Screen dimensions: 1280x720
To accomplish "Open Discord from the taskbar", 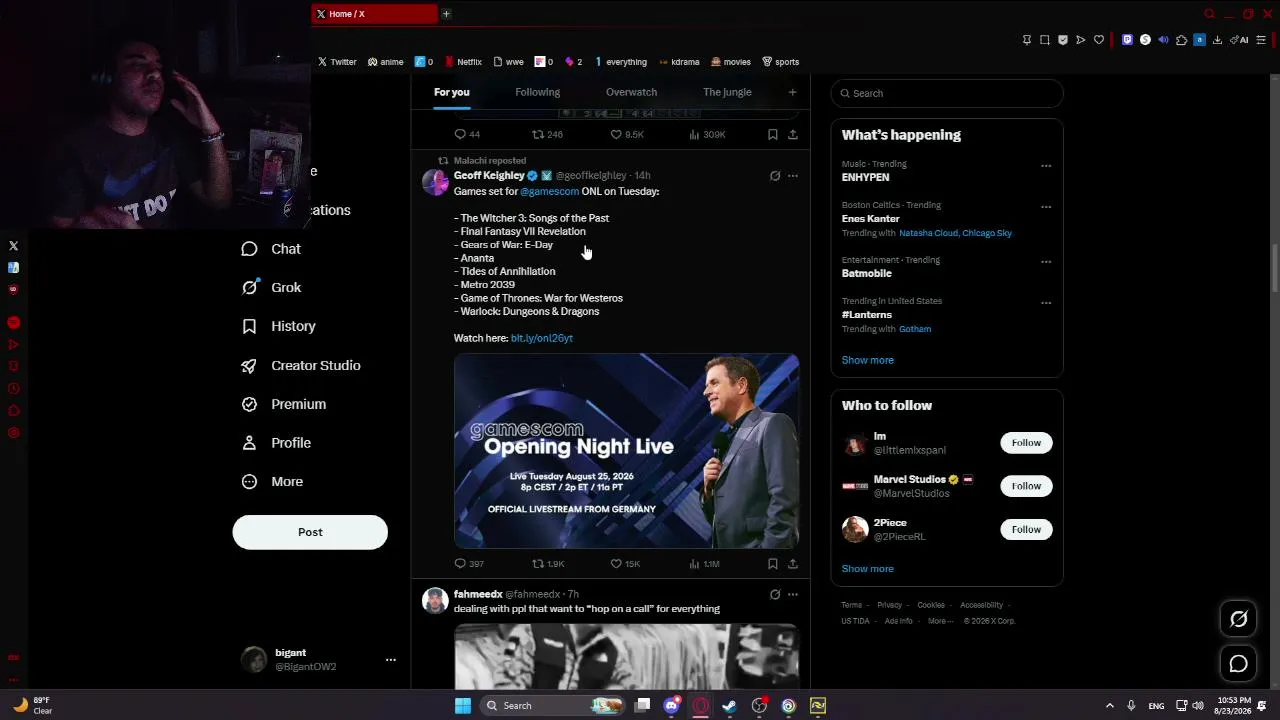I will (x=672, y=706).
